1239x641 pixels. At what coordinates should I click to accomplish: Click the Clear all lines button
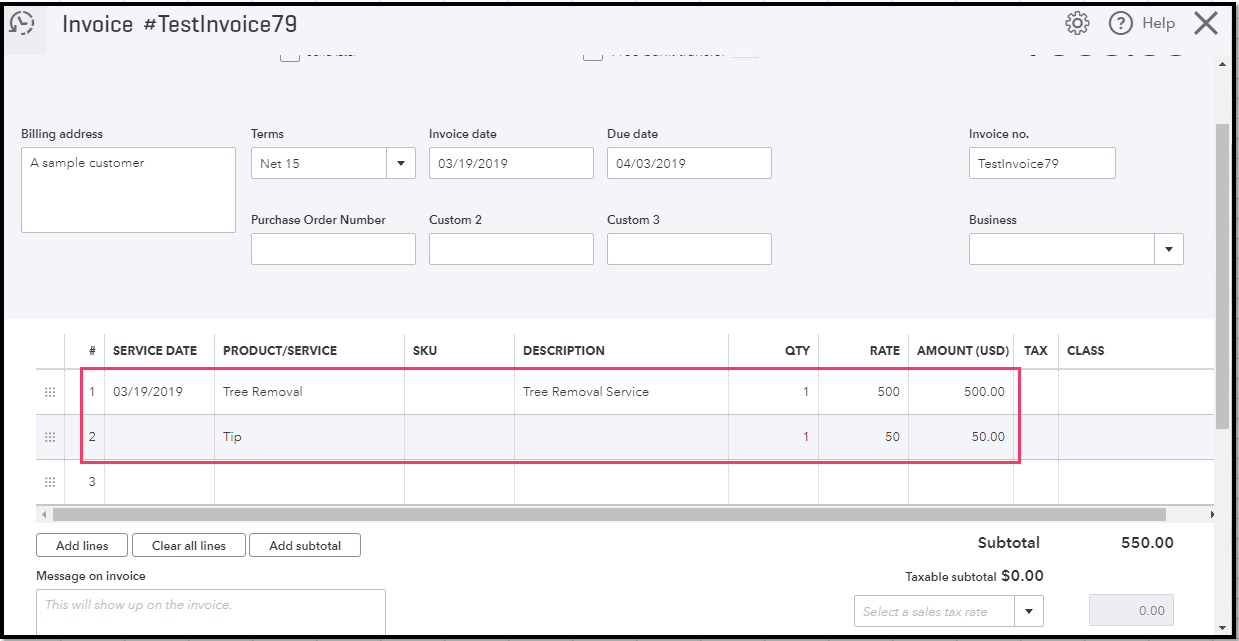click(189, 545)
